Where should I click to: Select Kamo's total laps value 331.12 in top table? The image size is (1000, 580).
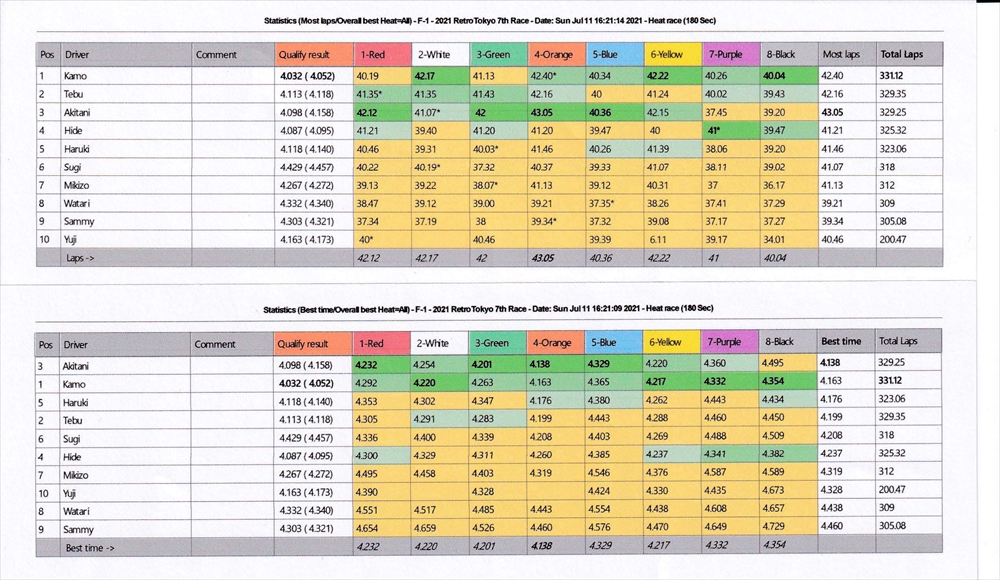[894, 76]
